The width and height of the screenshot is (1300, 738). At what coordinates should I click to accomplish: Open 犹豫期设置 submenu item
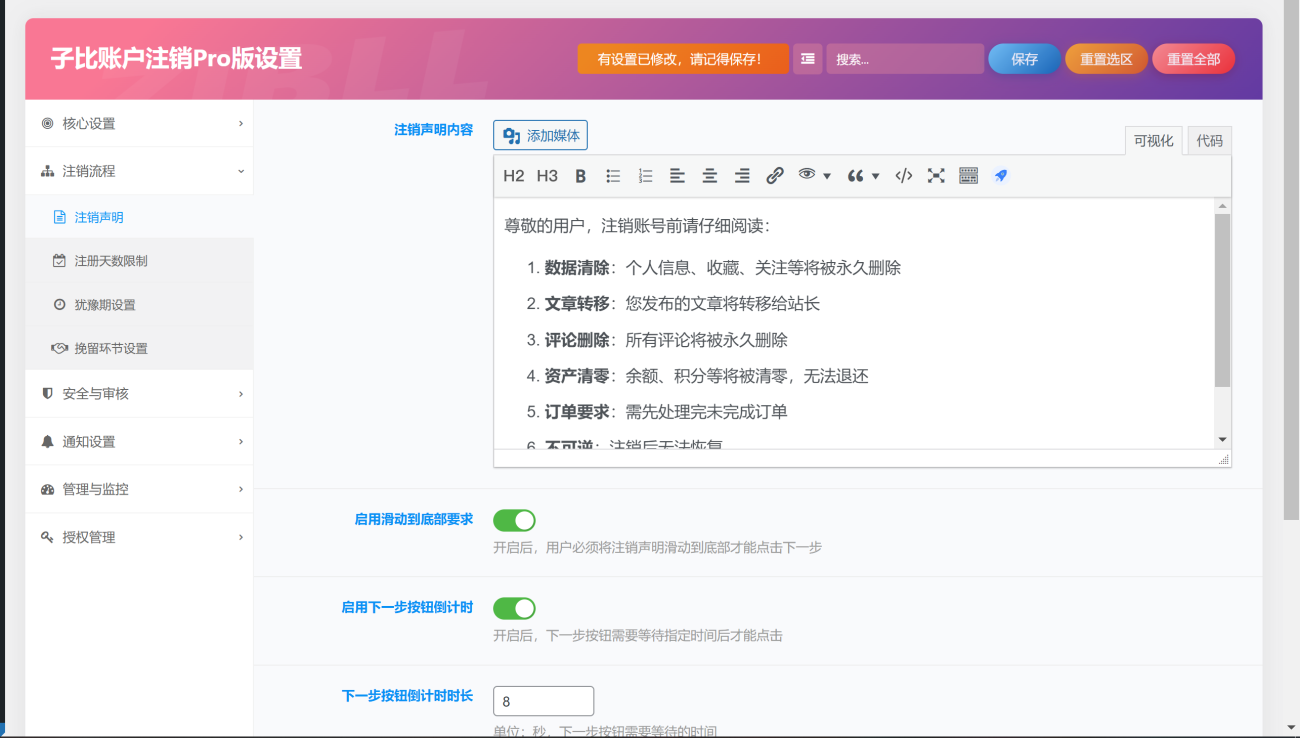(x=105, y=305)
